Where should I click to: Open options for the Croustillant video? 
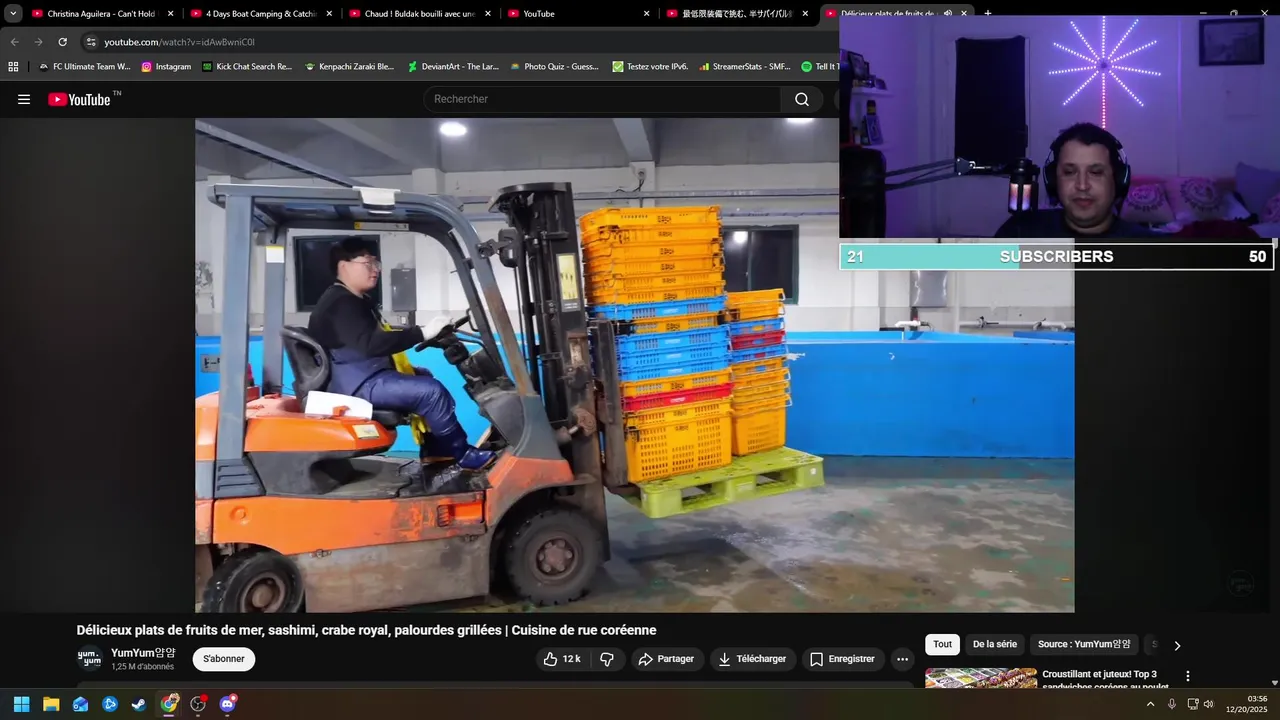1188,677
